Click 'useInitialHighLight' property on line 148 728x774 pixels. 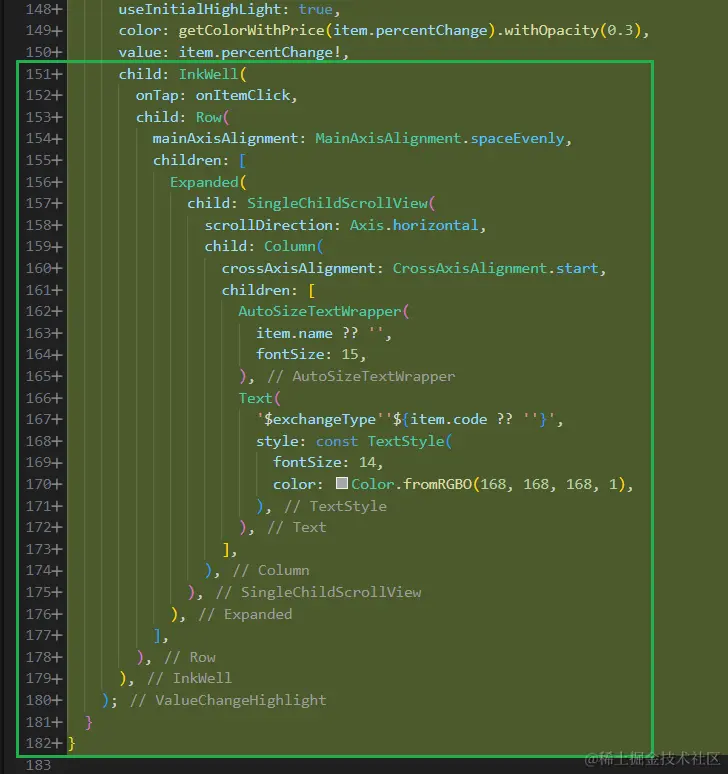pyautogui.click(x=200, y=9)
